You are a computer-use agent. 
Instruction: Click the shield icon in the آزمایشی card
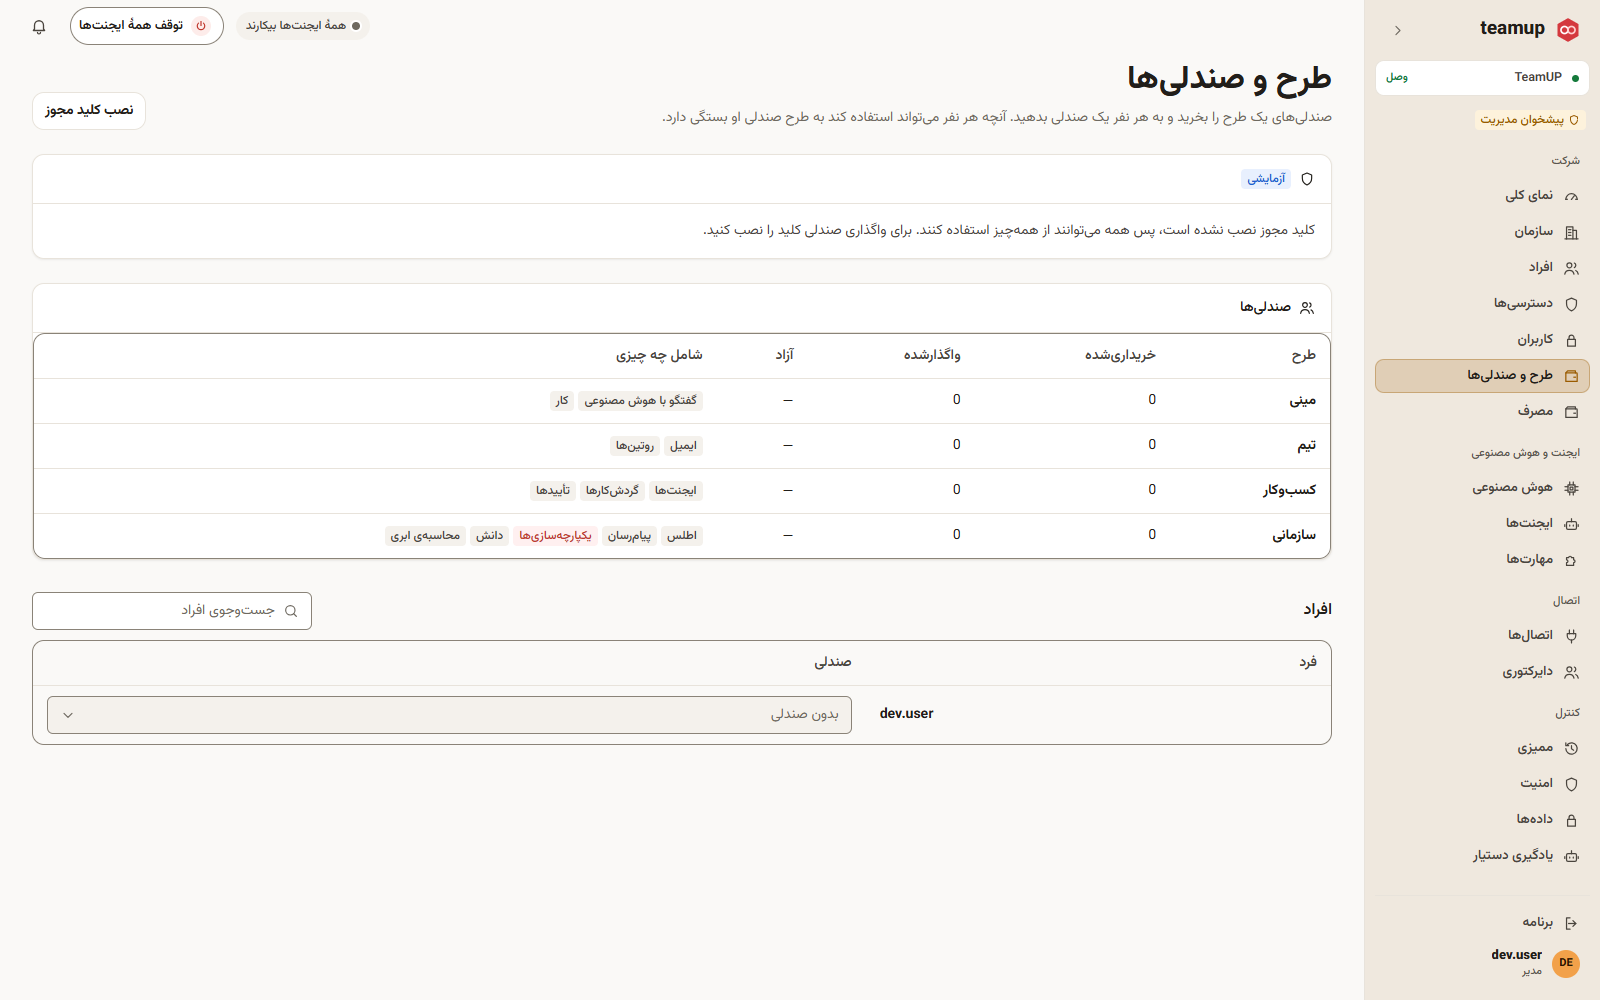pyautogui.click(x=1307, y=179)
